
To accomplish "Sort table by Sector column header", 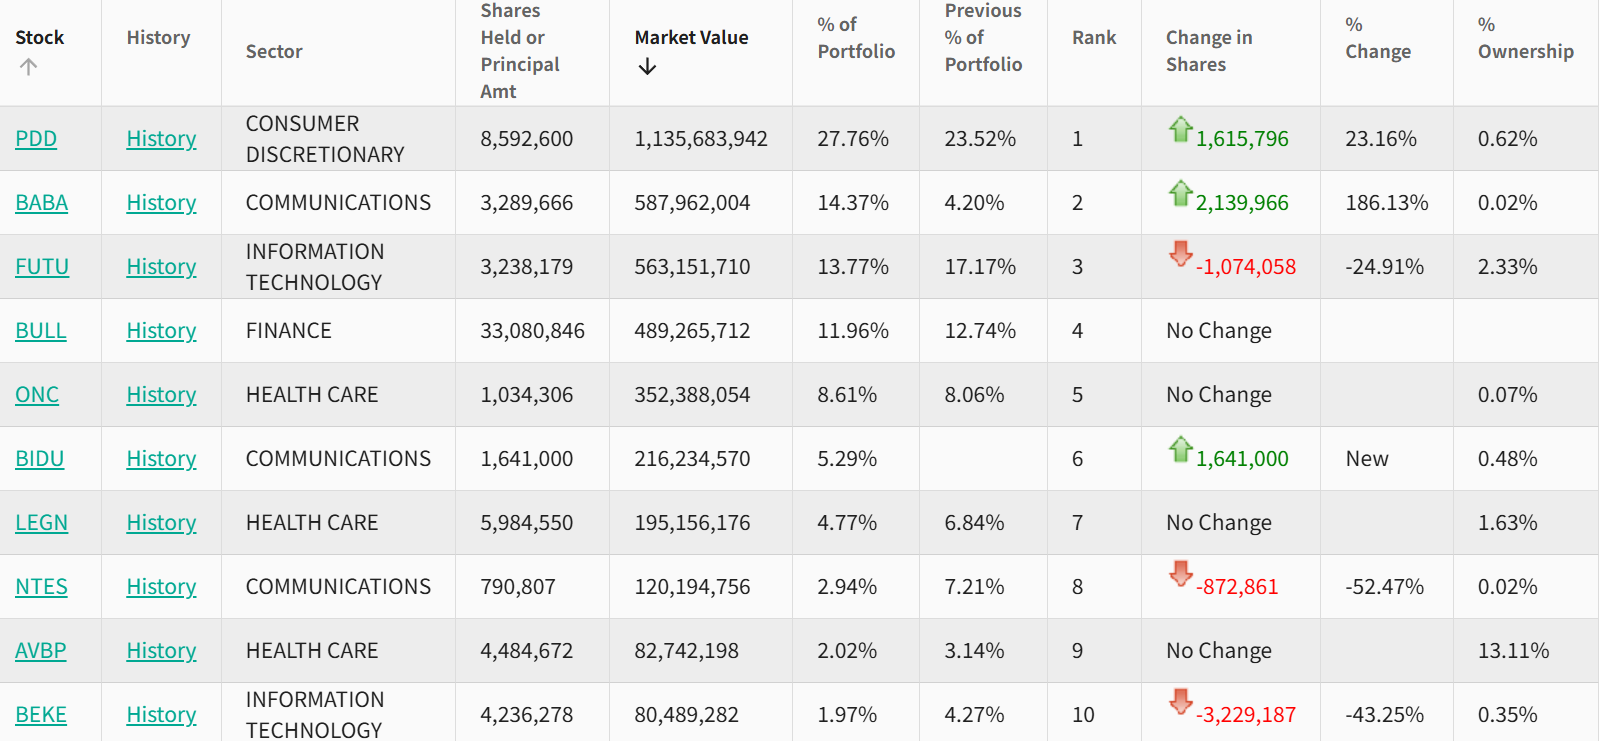I will [x=274, y=52].
